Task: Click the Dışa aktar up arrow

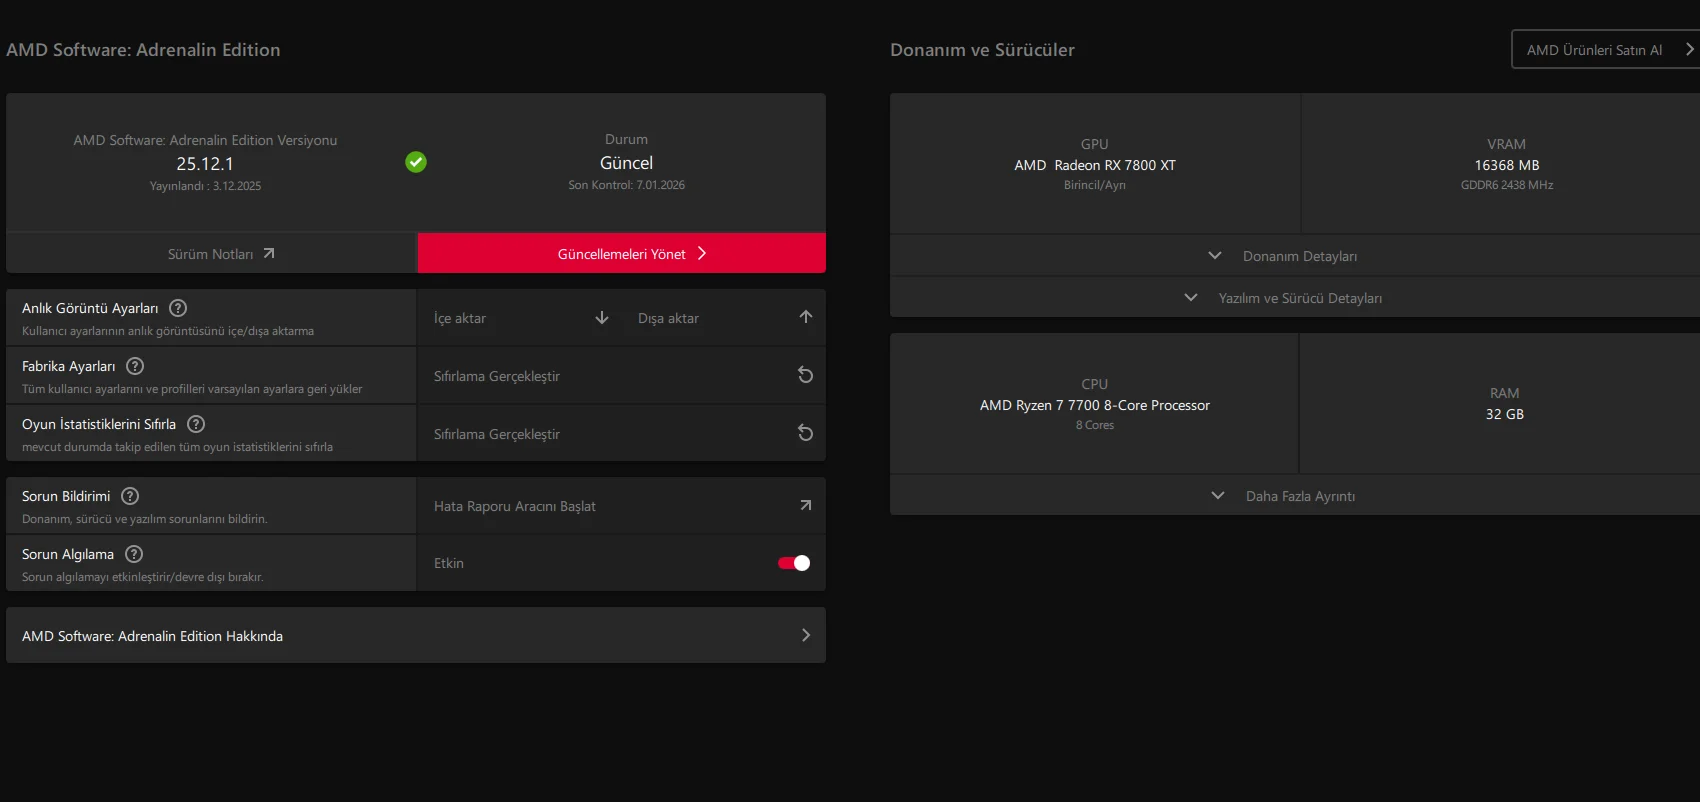Action: point(806,317)
